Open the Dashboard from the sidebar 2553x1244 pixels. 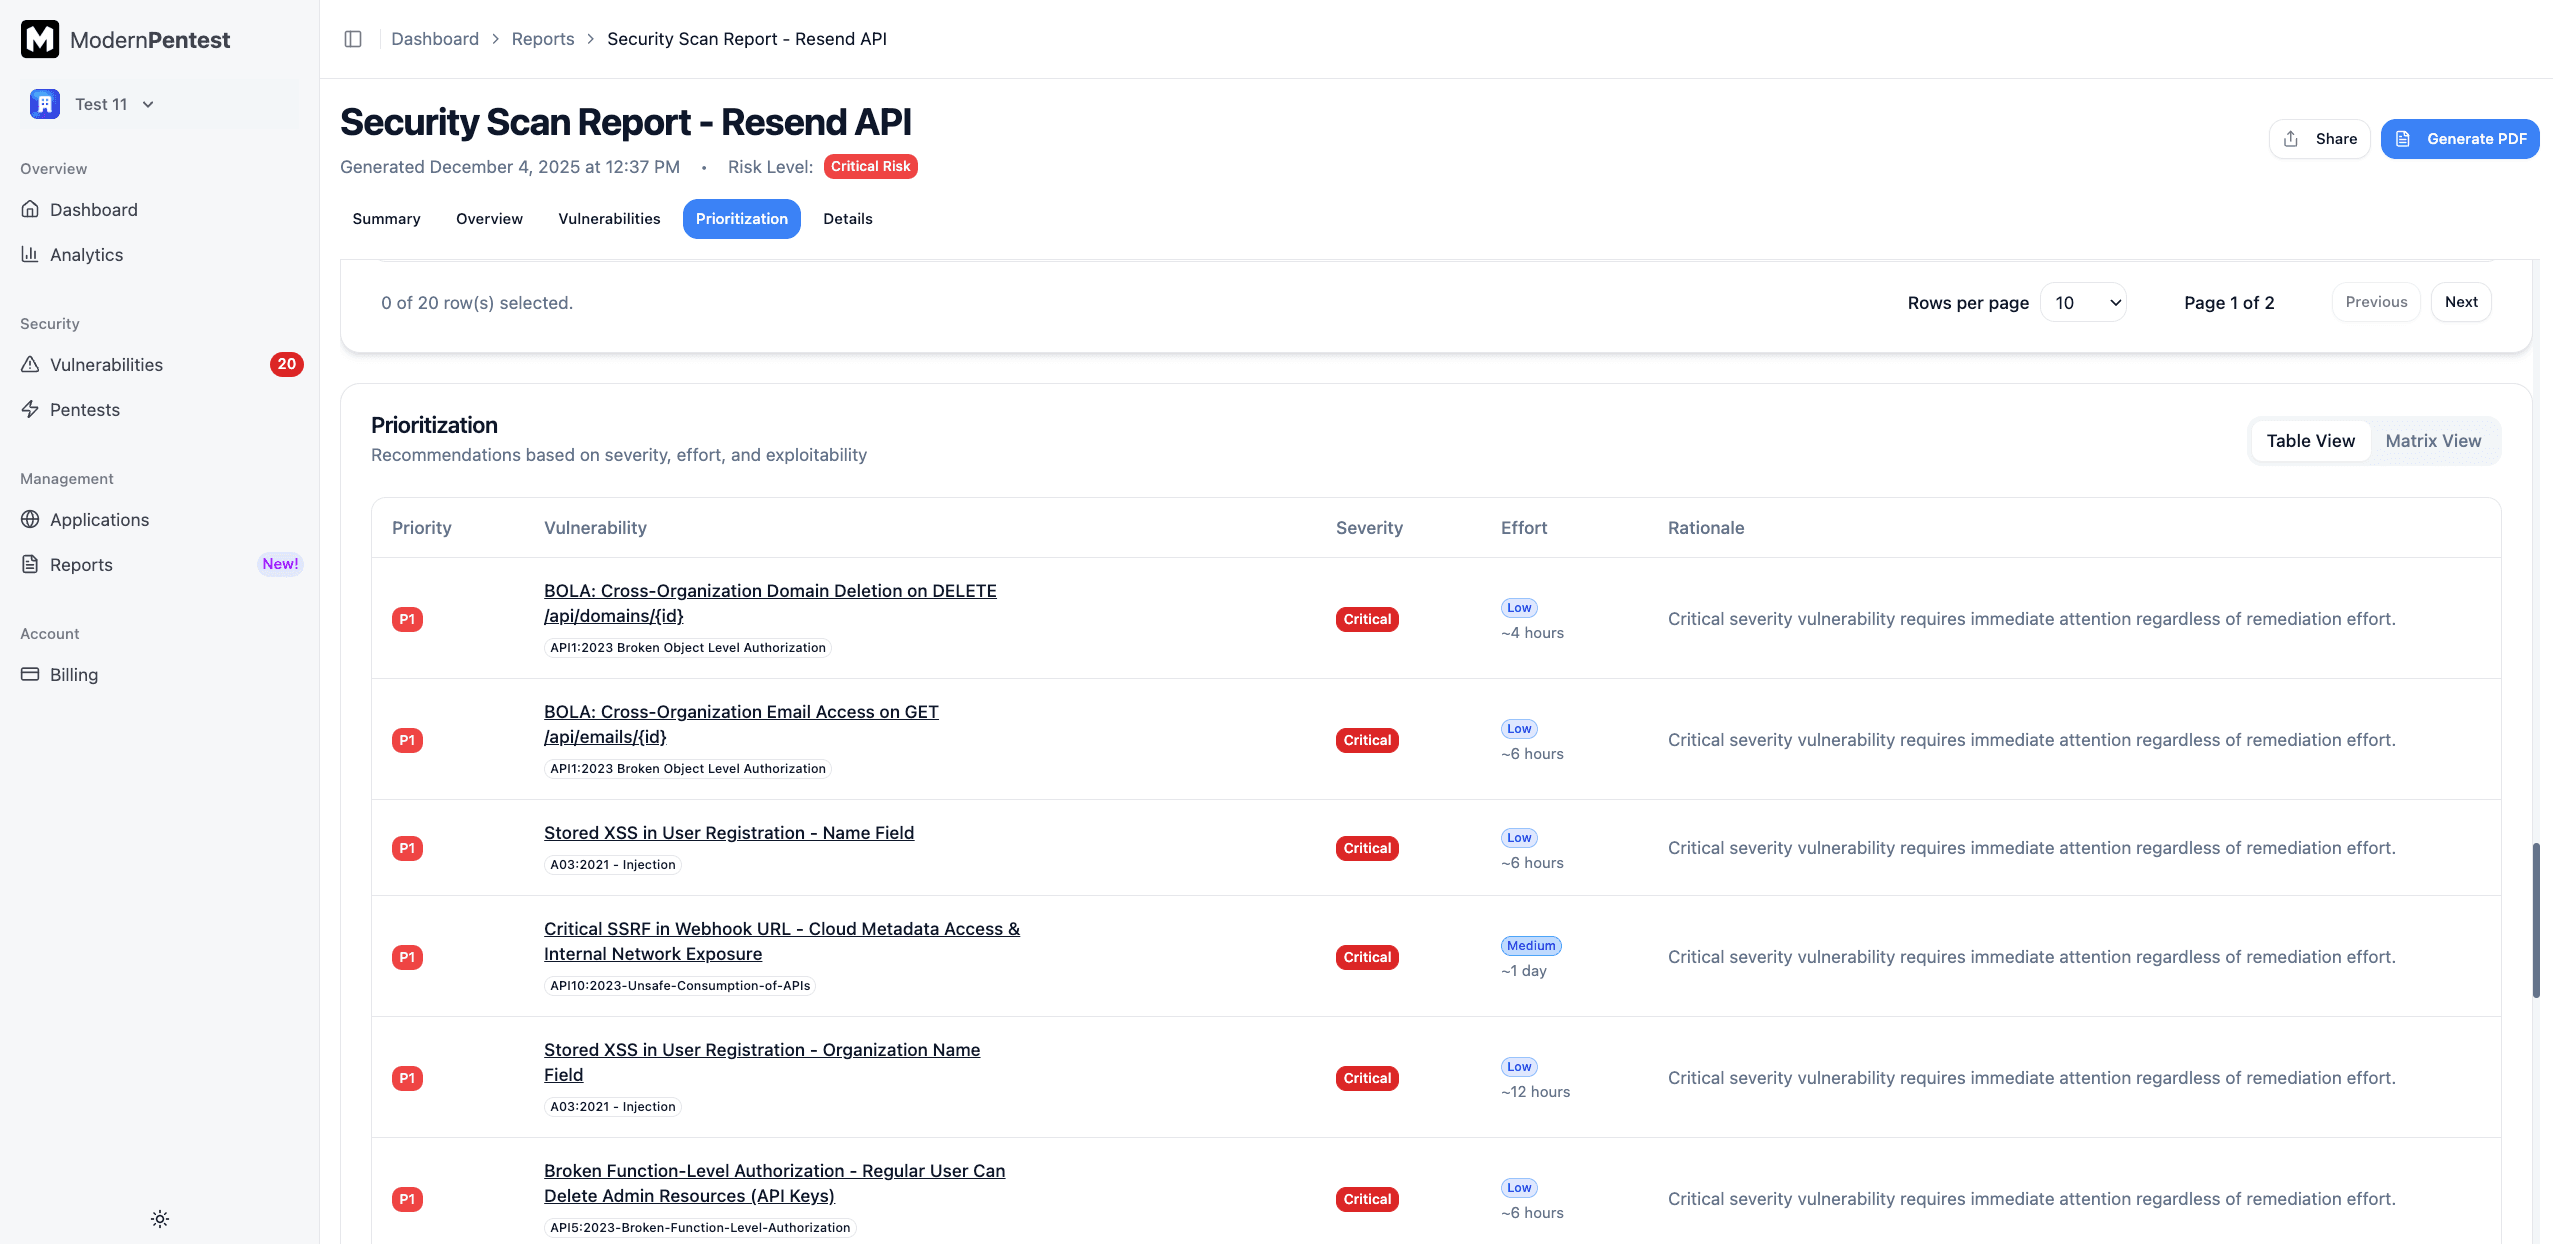click(94, 209)
